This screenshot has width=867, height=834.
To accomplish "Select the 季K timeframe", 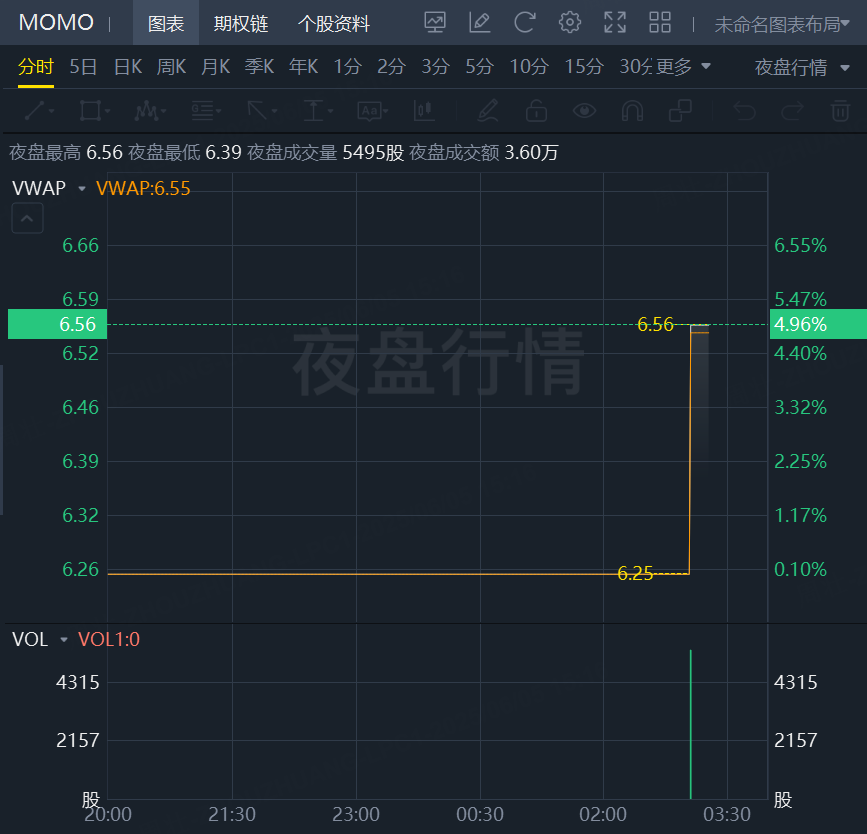I will (x=259, y=66).
